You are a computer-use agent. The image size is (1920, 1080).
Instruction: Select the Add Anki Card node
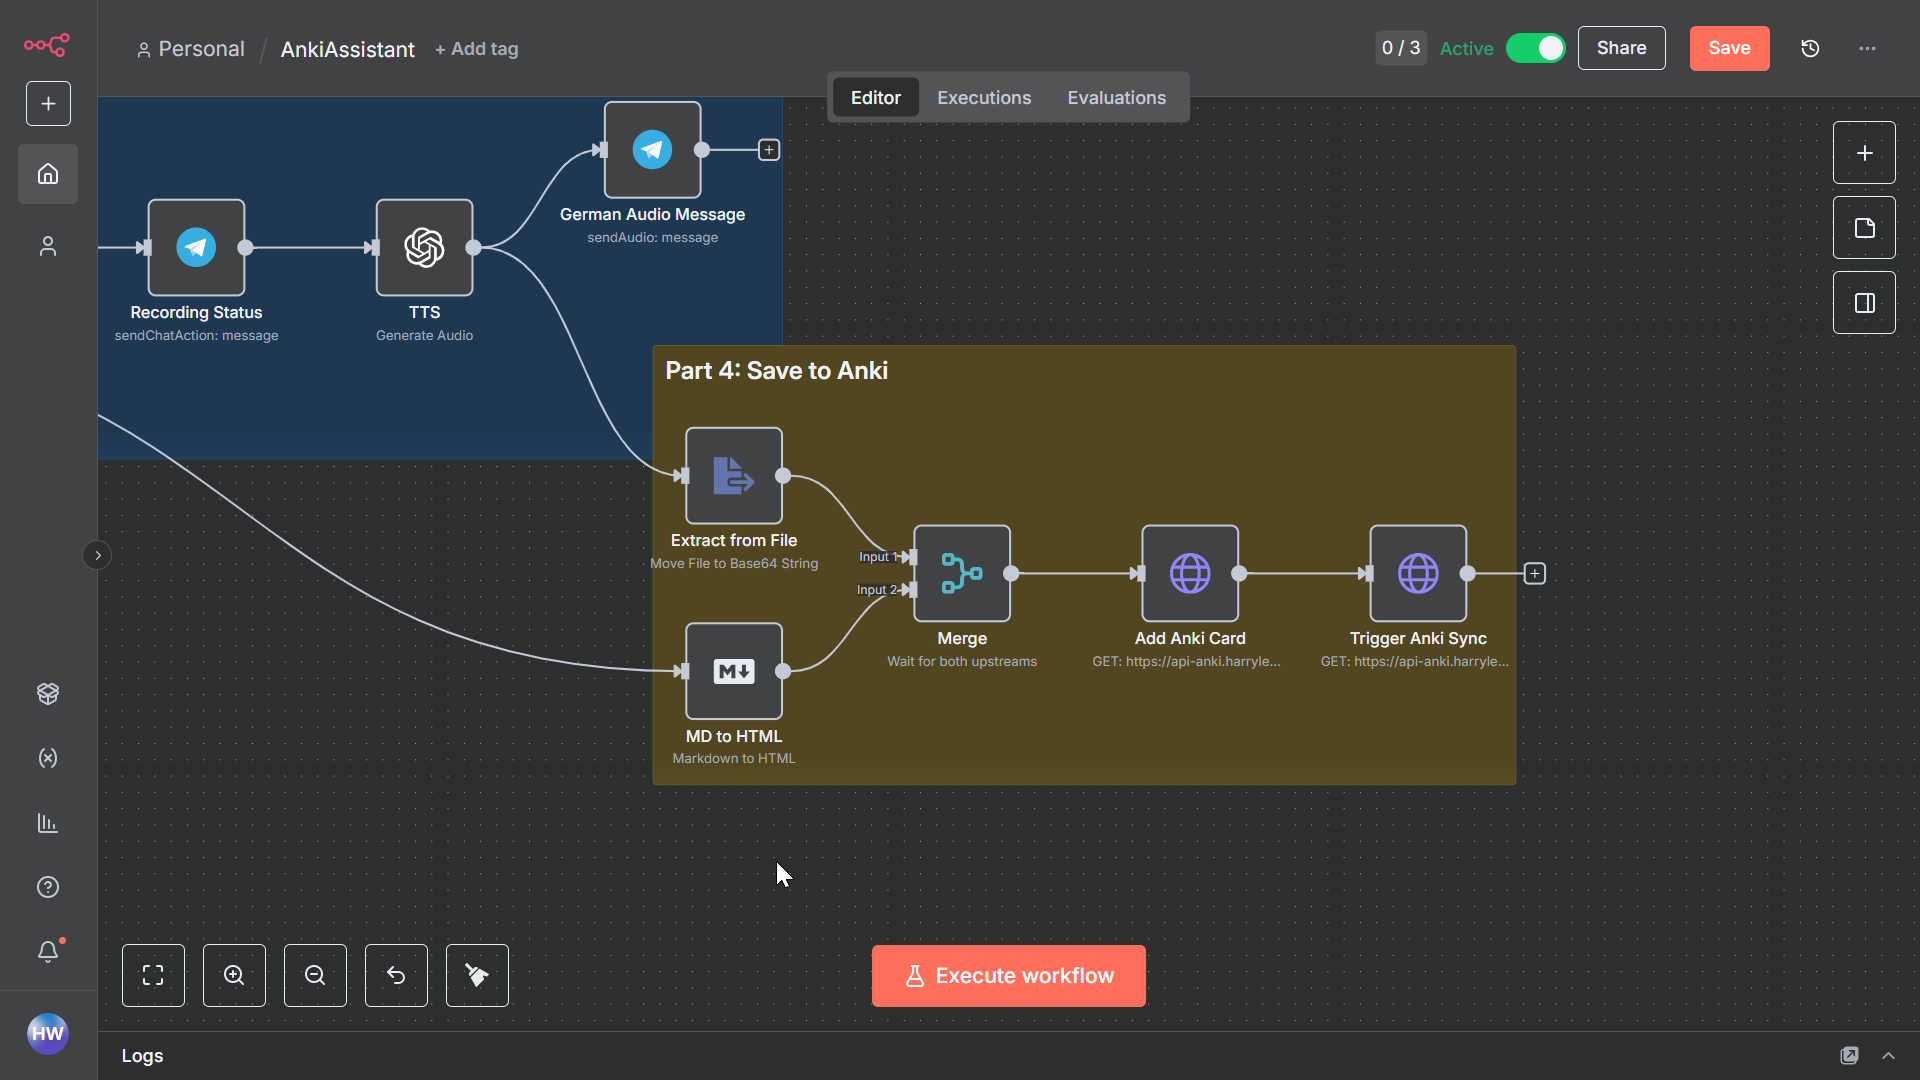[1189, 573]
